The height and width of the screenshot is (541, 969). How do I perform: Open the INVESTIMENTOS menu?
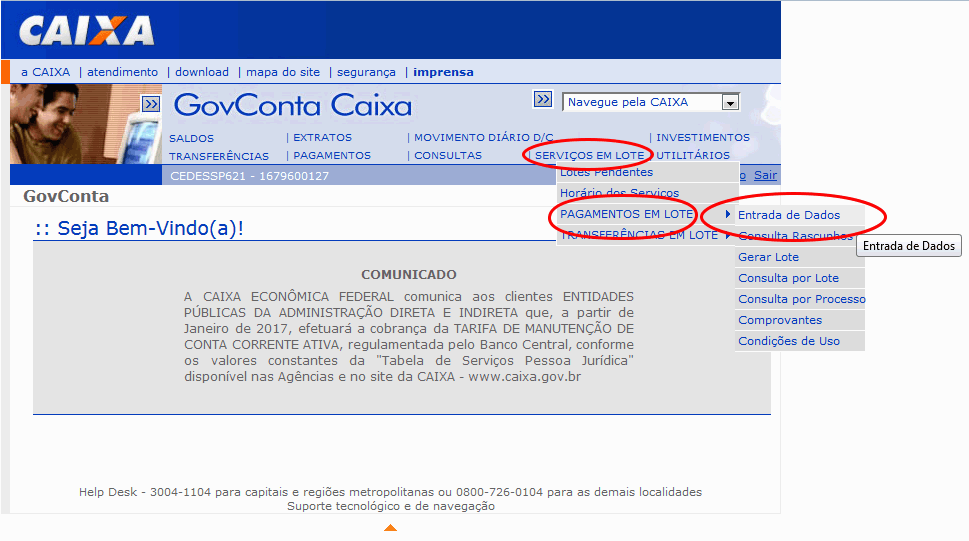pyautogui.click(x=703, y=137)
